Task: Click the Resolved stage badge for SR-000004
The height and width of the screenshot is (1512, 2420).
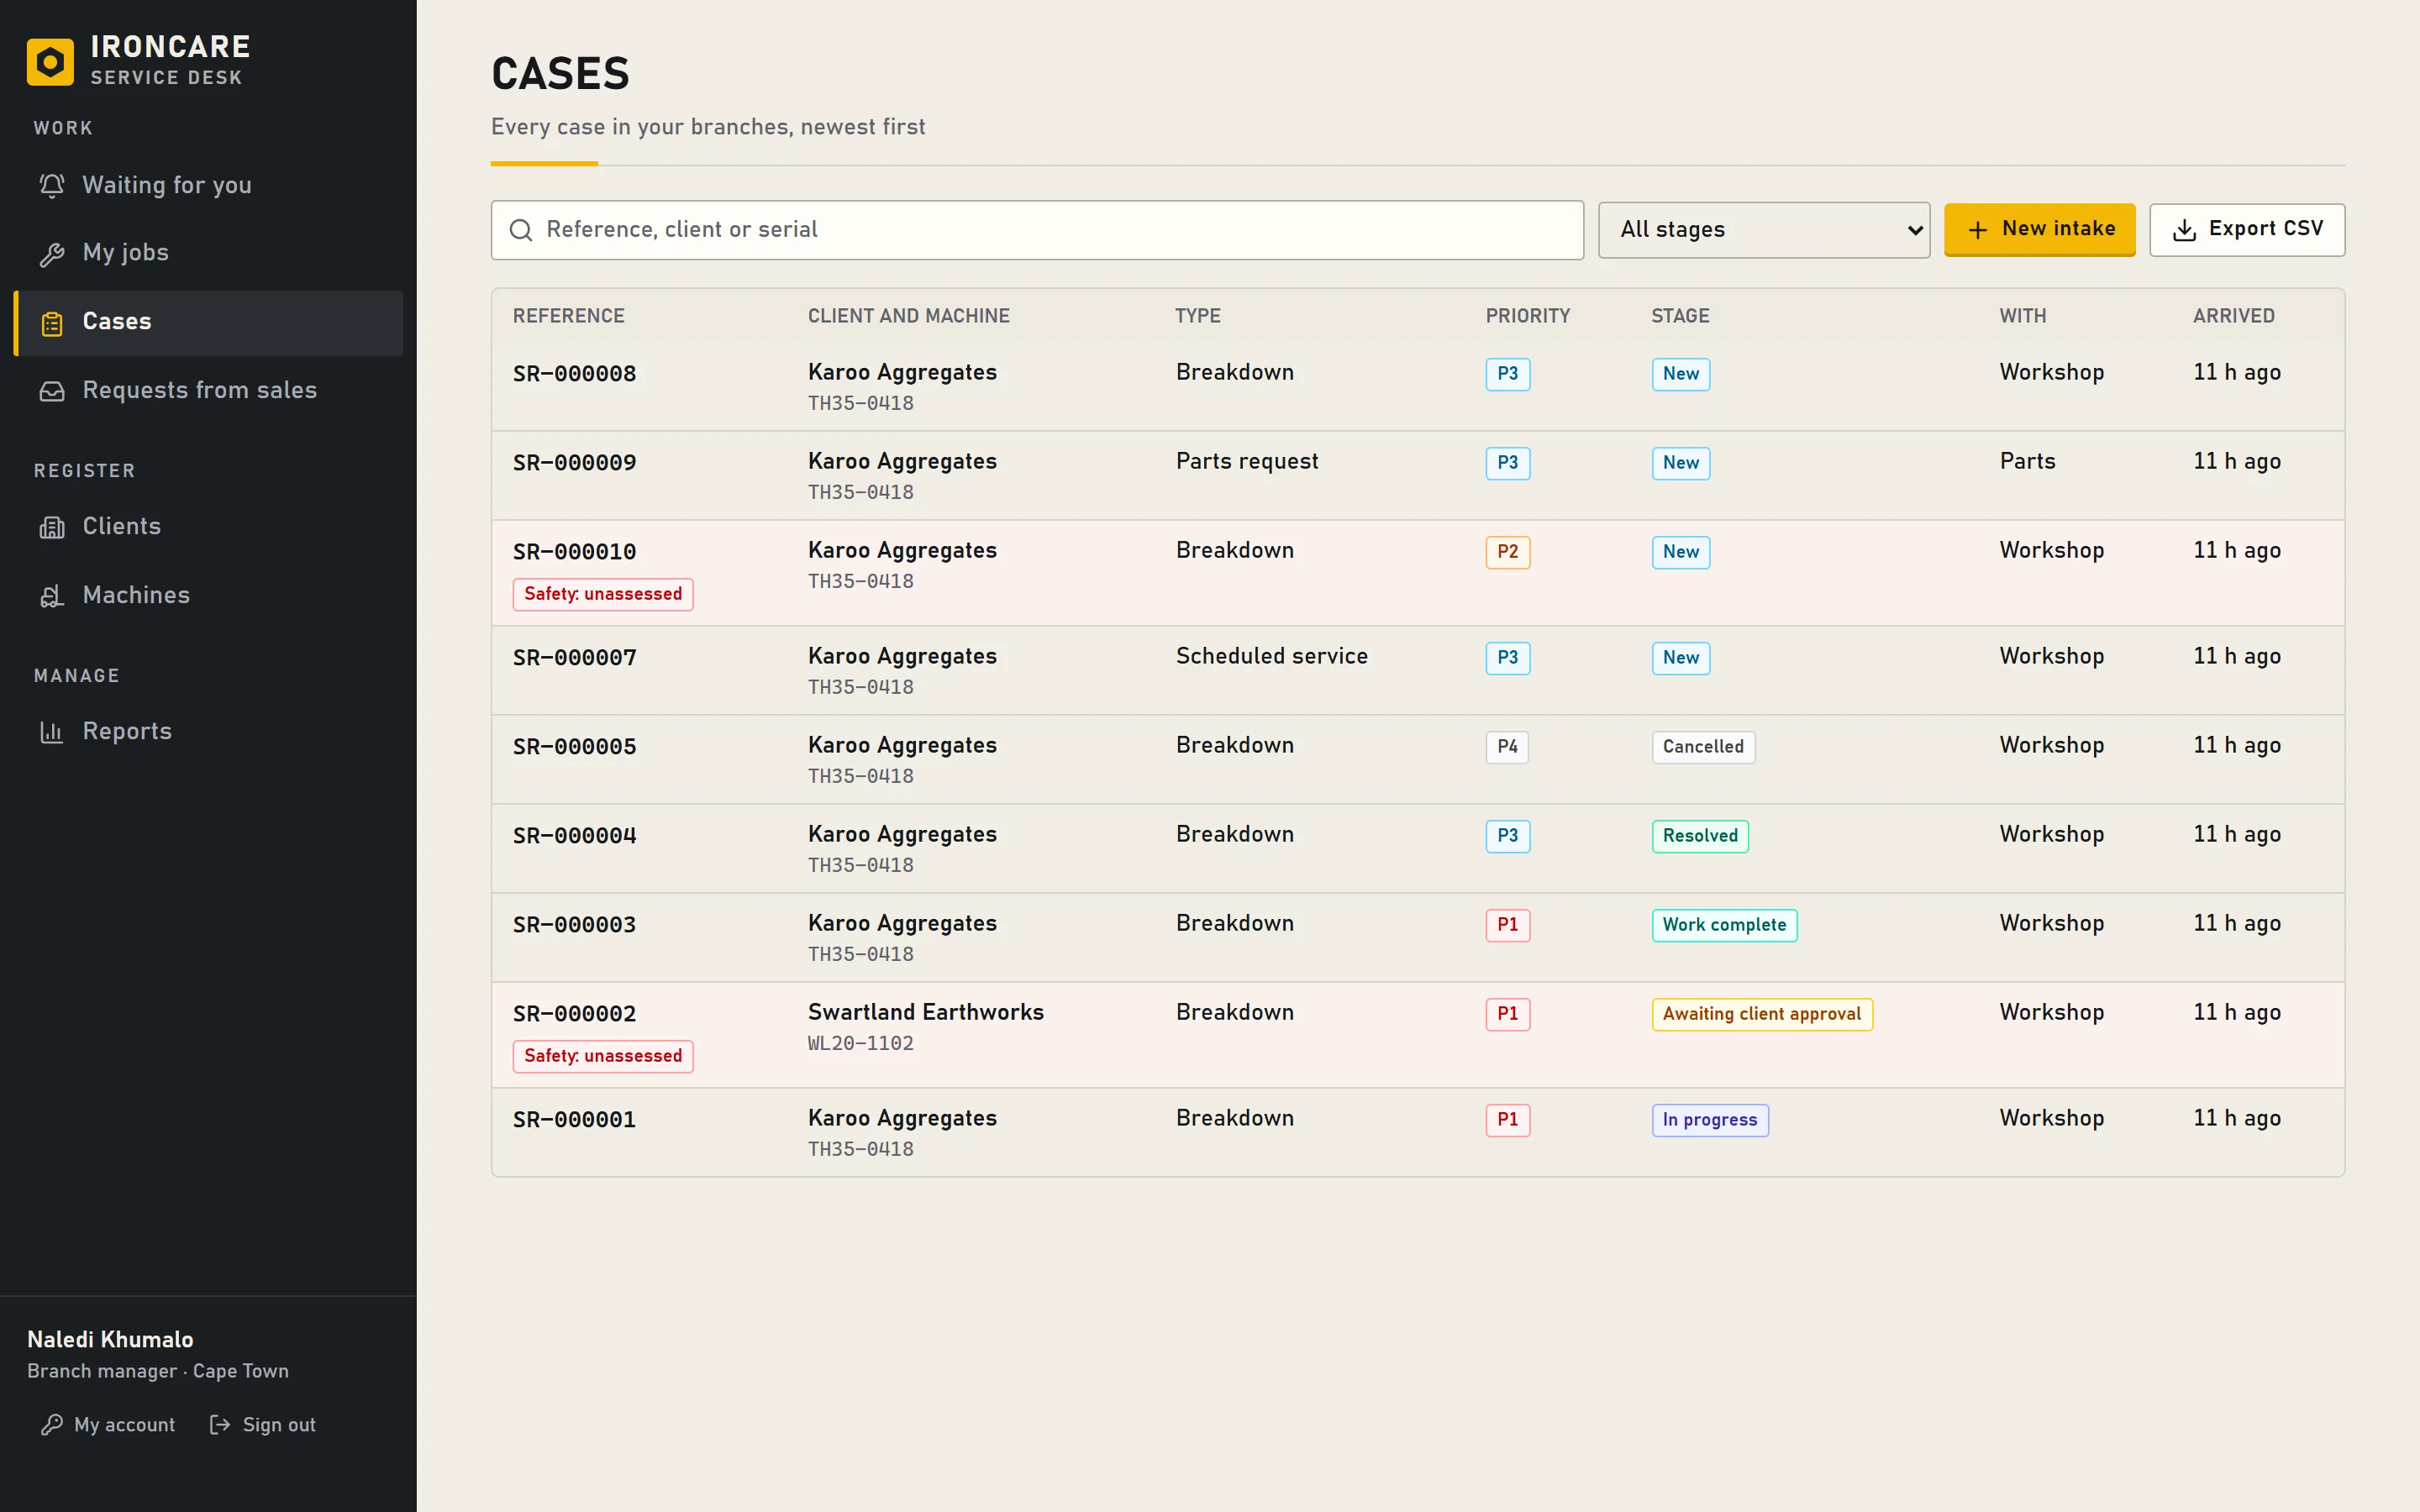Action: (1700, 836)
